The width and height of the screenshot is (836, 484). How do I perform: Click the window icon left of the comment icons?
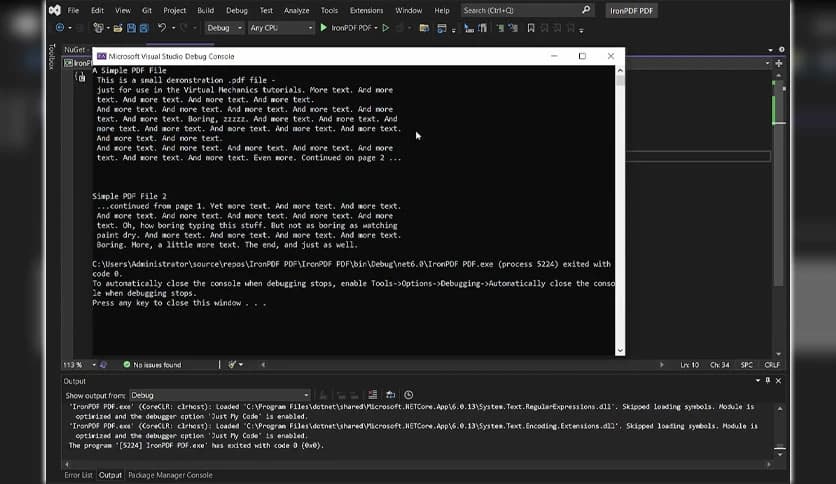(441, 28)
